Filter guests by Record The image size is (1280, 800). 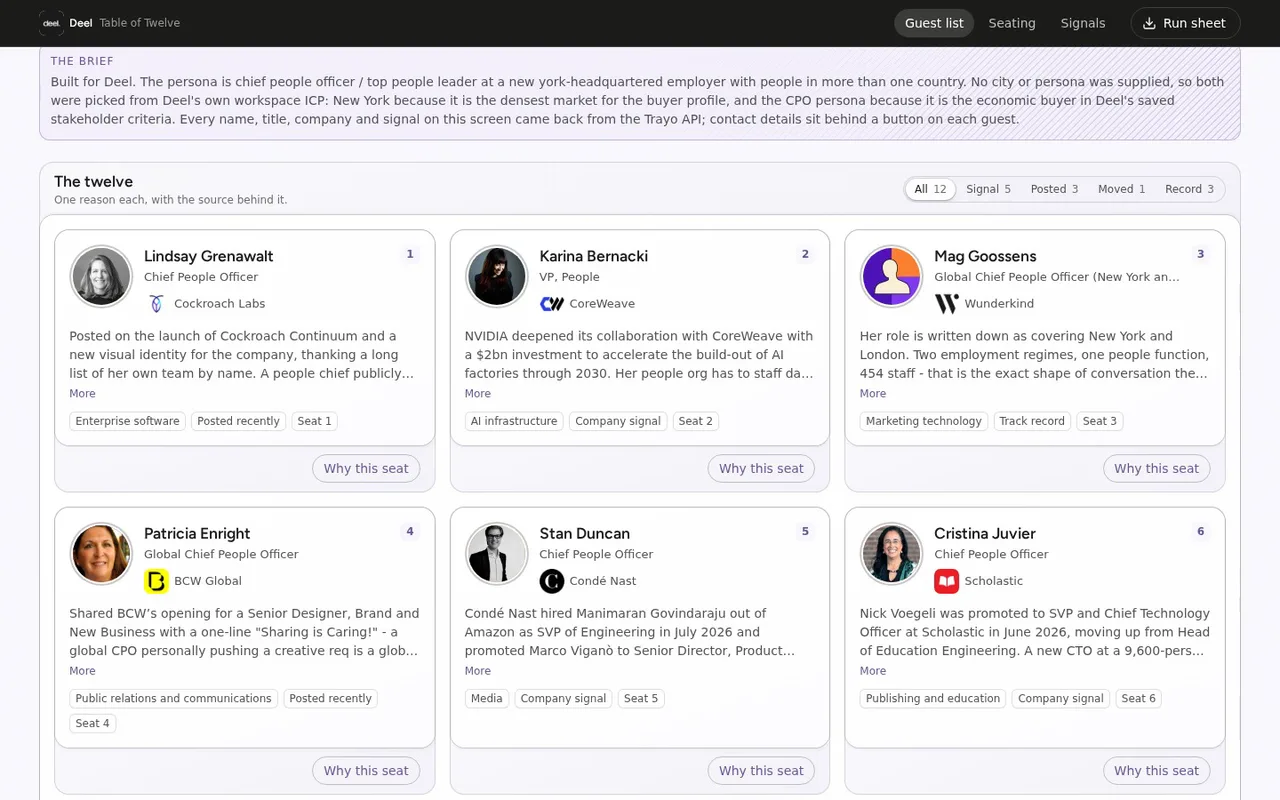tap(1189, 189)
